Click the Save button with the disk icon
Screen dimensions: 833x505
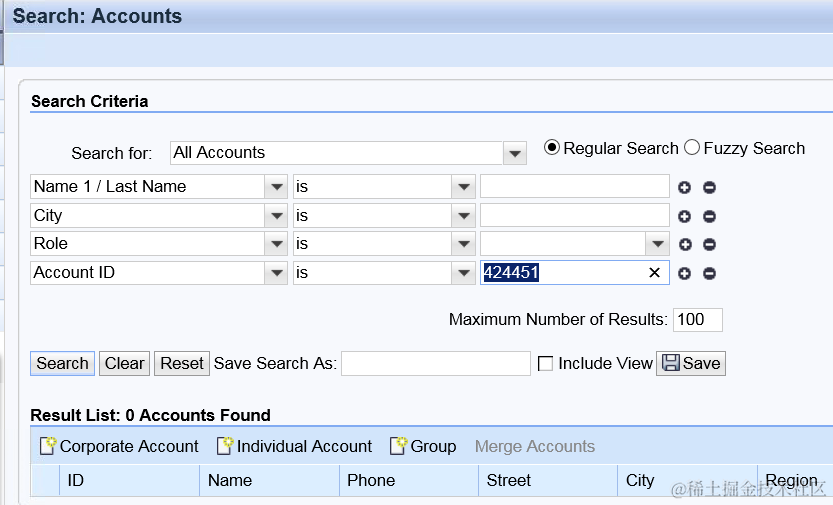coord(691,364)
